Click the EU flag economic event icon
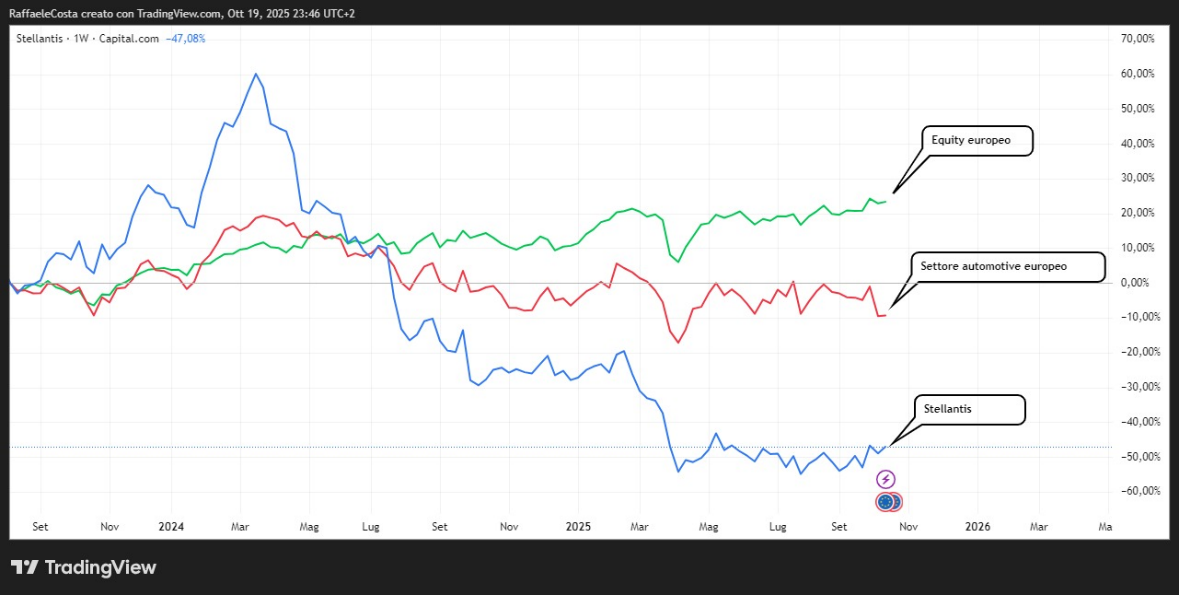1179x595 pixels. tap(888, 502)
